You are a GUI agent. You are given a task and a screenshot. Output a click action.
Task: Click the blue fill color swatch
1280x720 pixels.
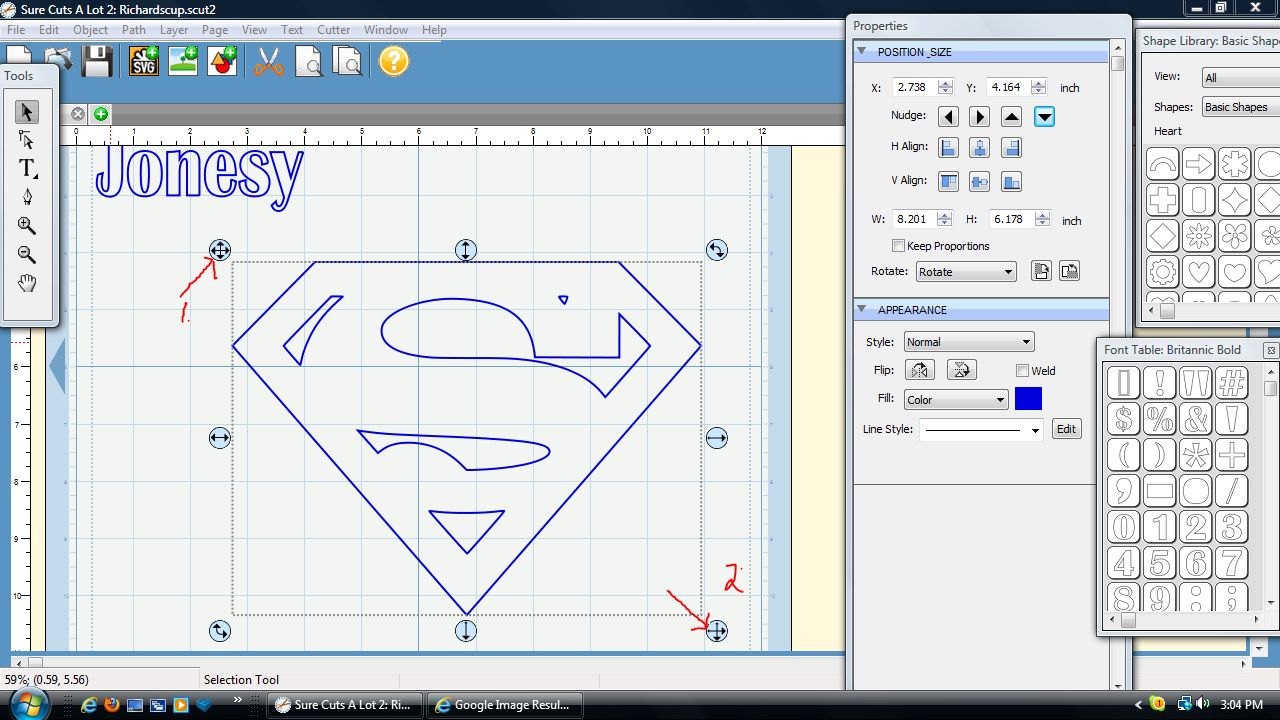[1028, 399]
